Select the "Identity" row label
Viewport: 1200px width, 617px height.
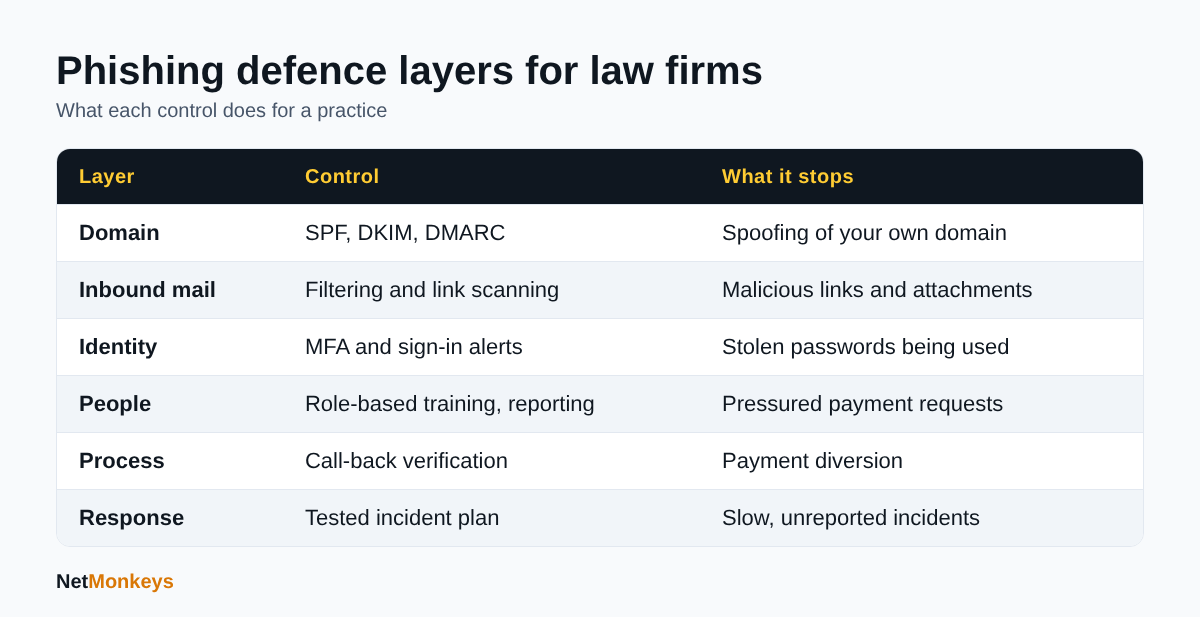118,347
